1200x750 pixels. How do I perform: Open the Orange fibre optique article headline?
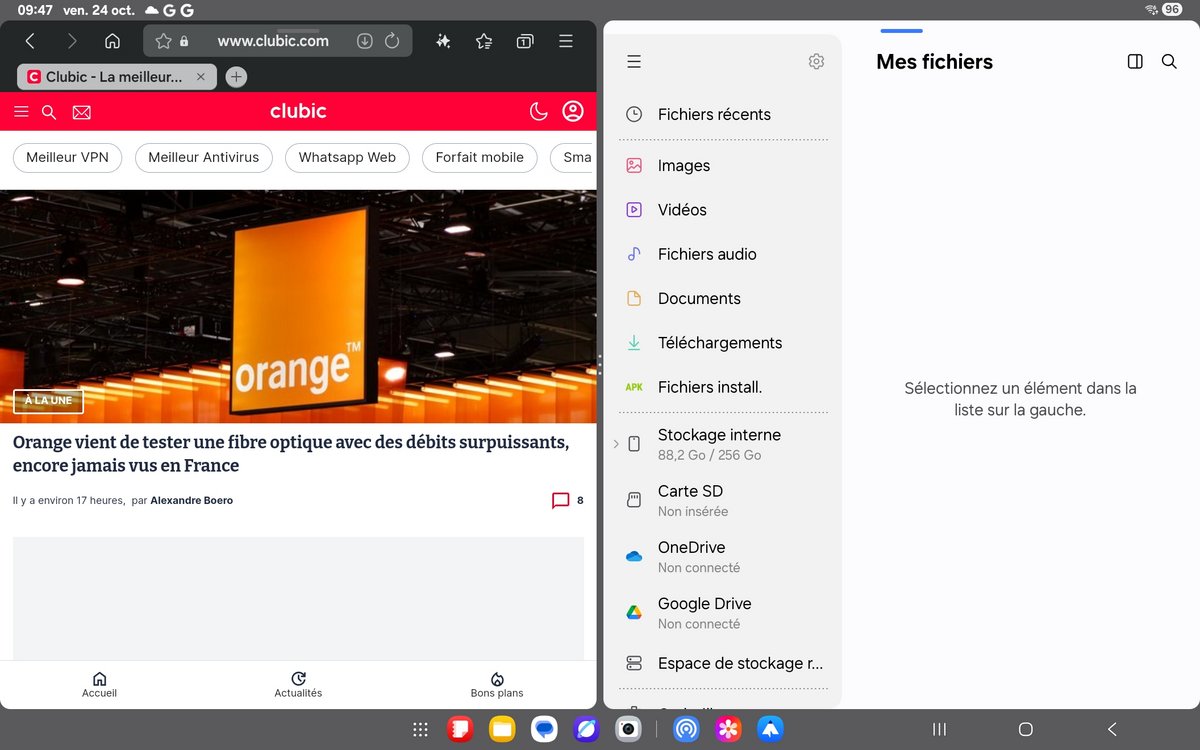pos(291,453)
